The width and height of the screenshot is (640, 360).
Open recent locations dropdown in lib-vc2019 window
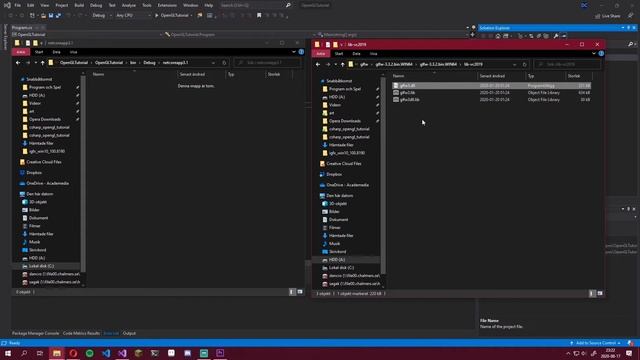pyautogui.click(x=336, y=64)
